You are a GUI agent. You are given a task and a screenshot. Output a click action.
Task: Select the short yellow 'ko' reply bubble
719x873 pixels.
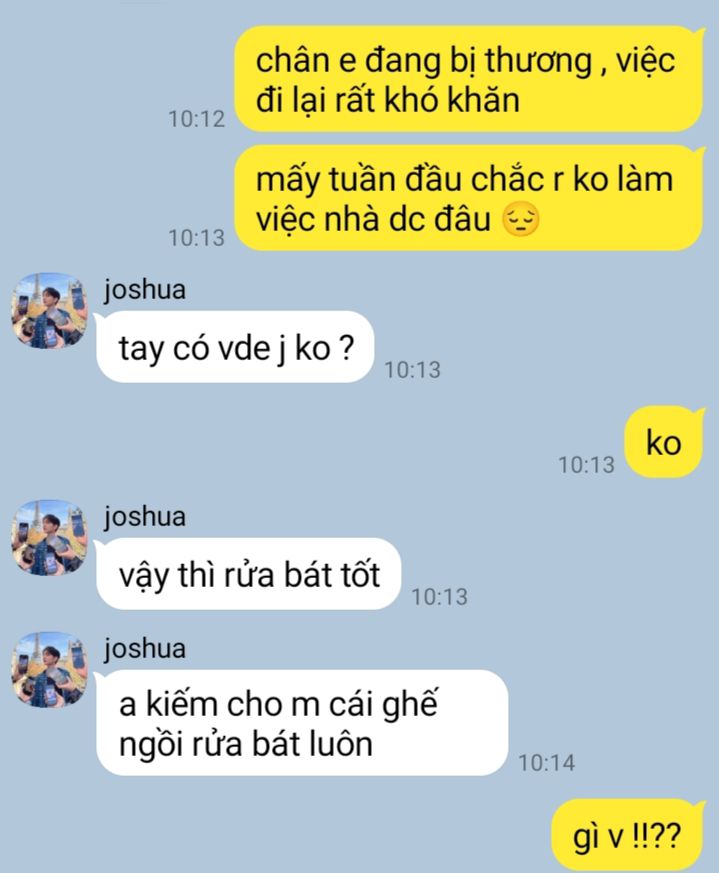664,442
